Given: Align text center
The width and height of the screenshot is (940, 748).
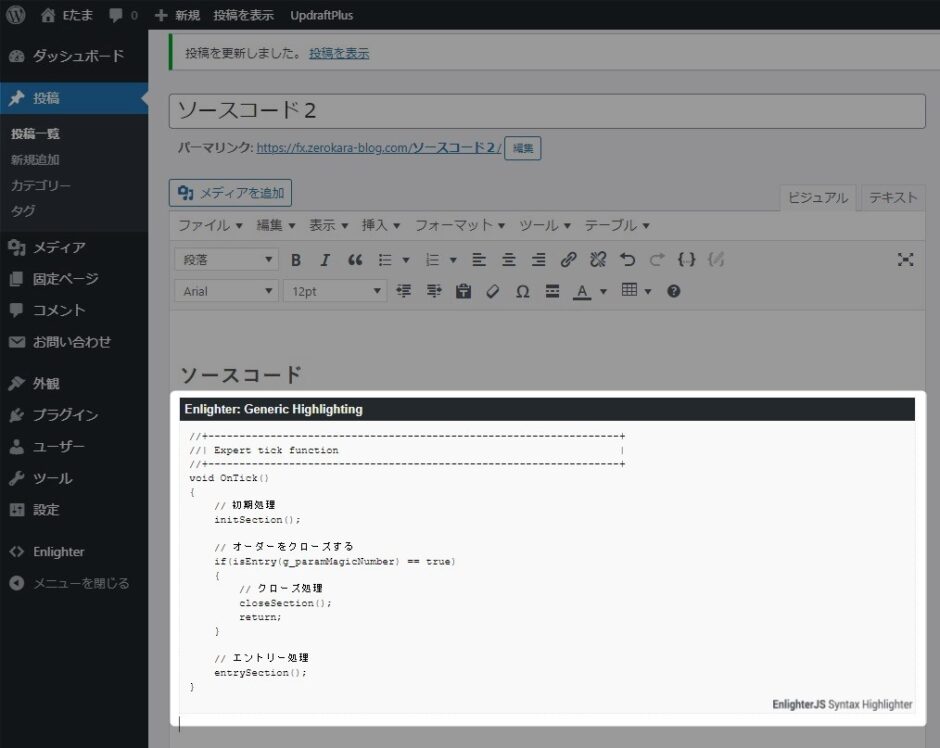Looking at the screenshot, I should [x=509, y=260].
